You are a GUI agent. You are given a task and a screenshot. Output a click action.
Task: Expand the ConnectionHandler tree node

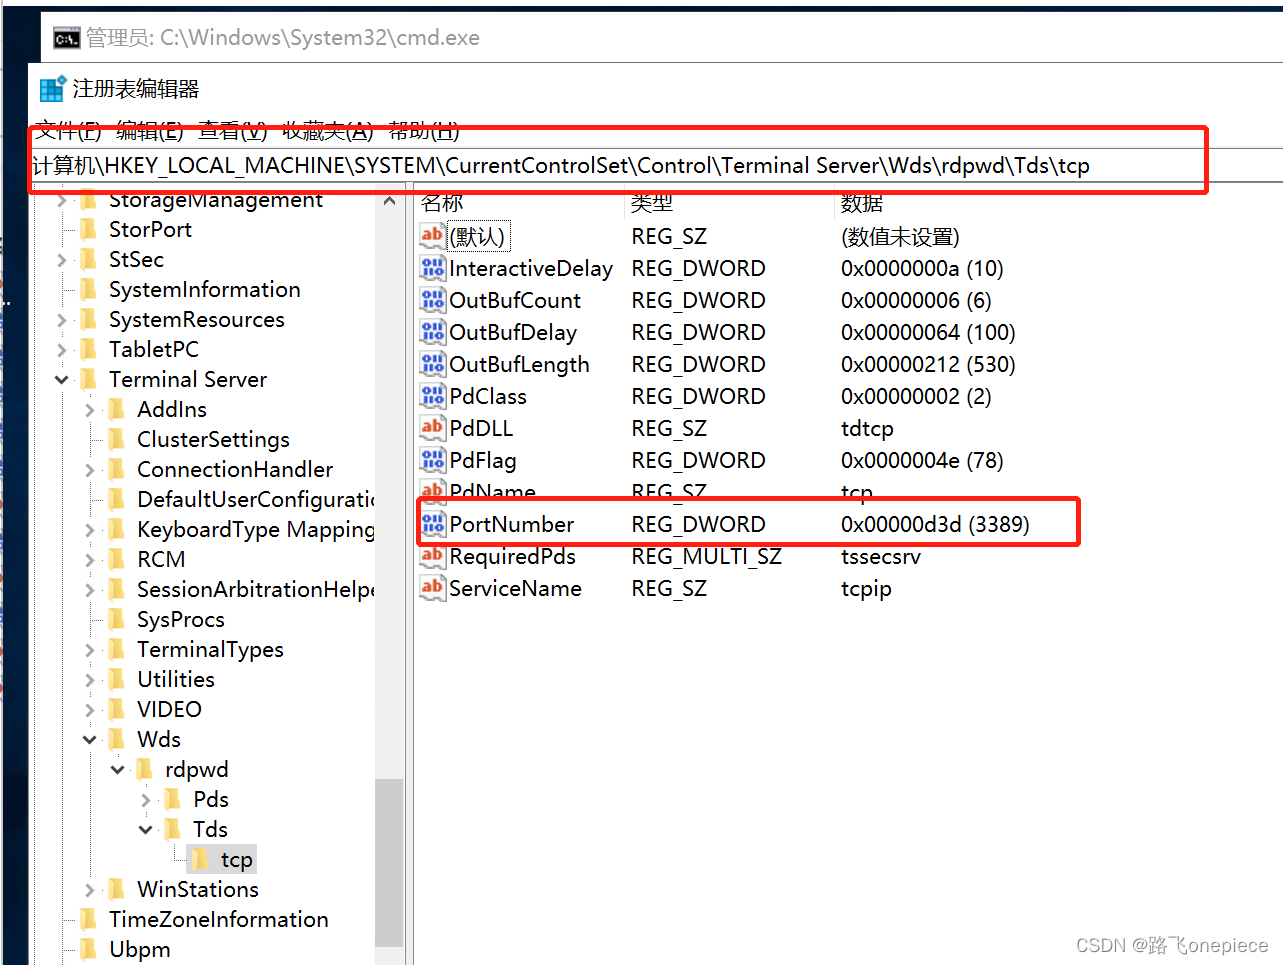click(90, 470)
